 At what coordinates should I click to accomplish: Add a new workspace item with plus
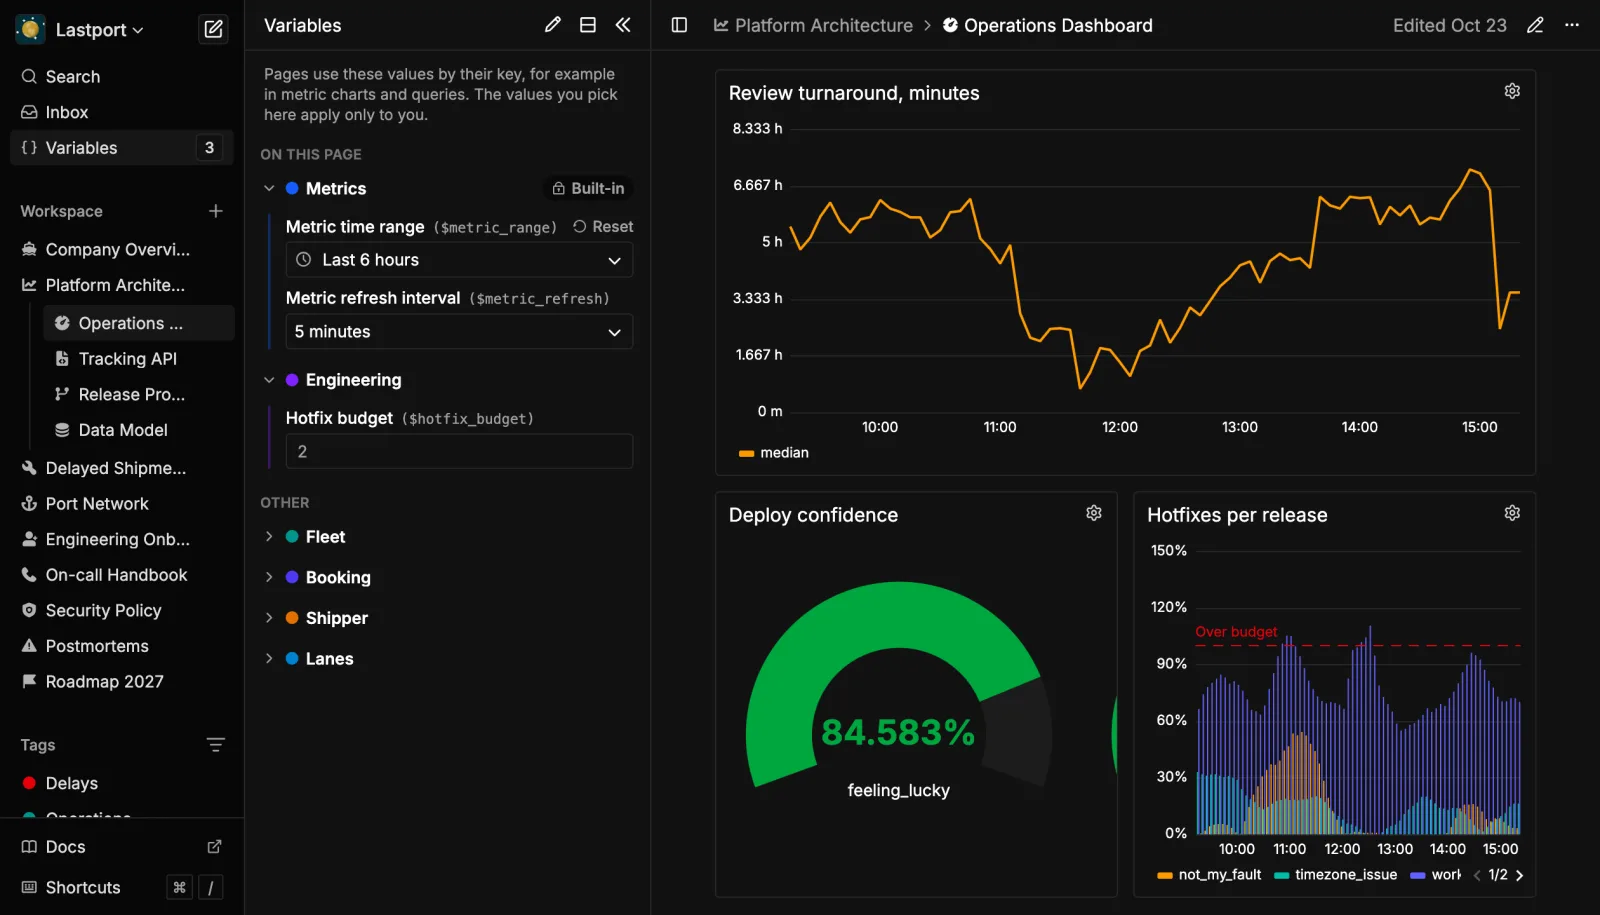(x=215, y=211)
